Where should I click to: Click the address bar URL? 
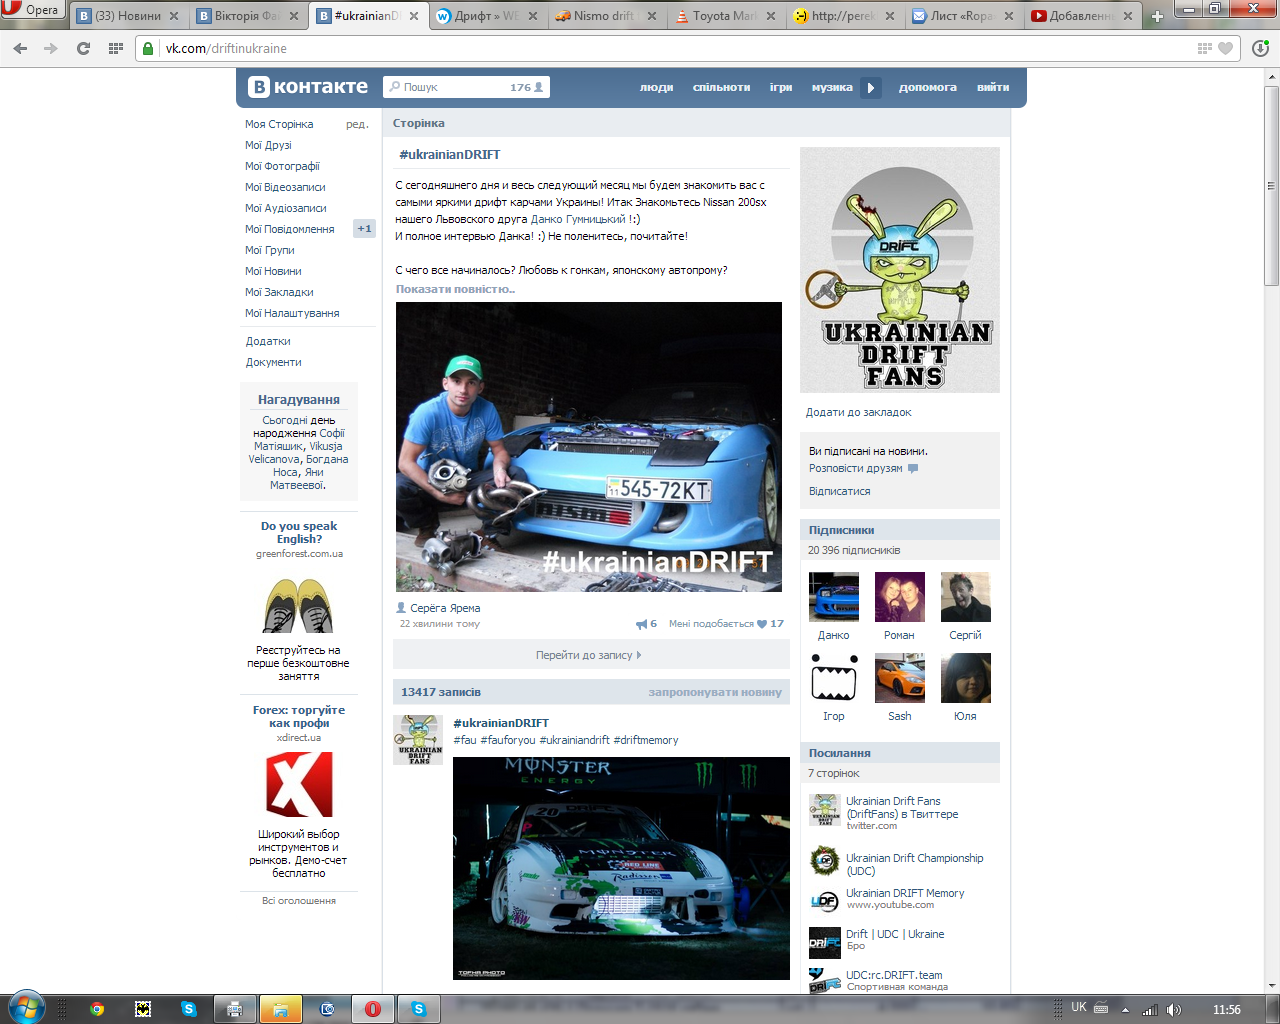226,48
